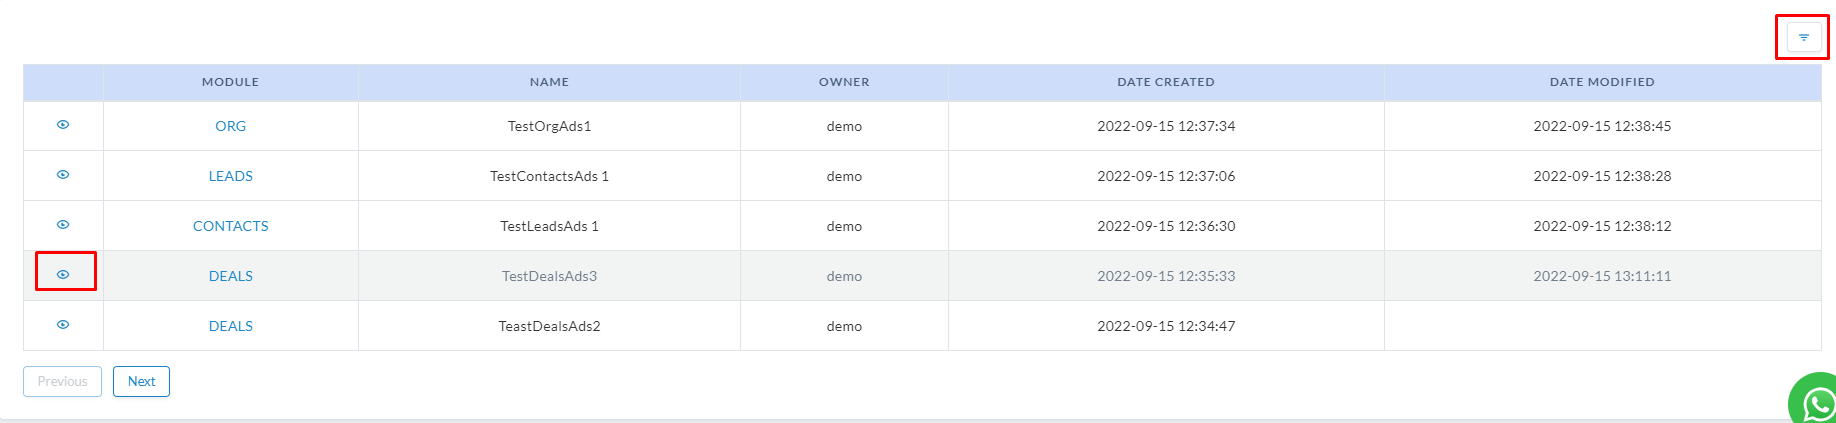This screenshot has height=423, width=1836.
Task: Click the eye icon for TestOrgAds1 row
Action: (x=63, y=125)
